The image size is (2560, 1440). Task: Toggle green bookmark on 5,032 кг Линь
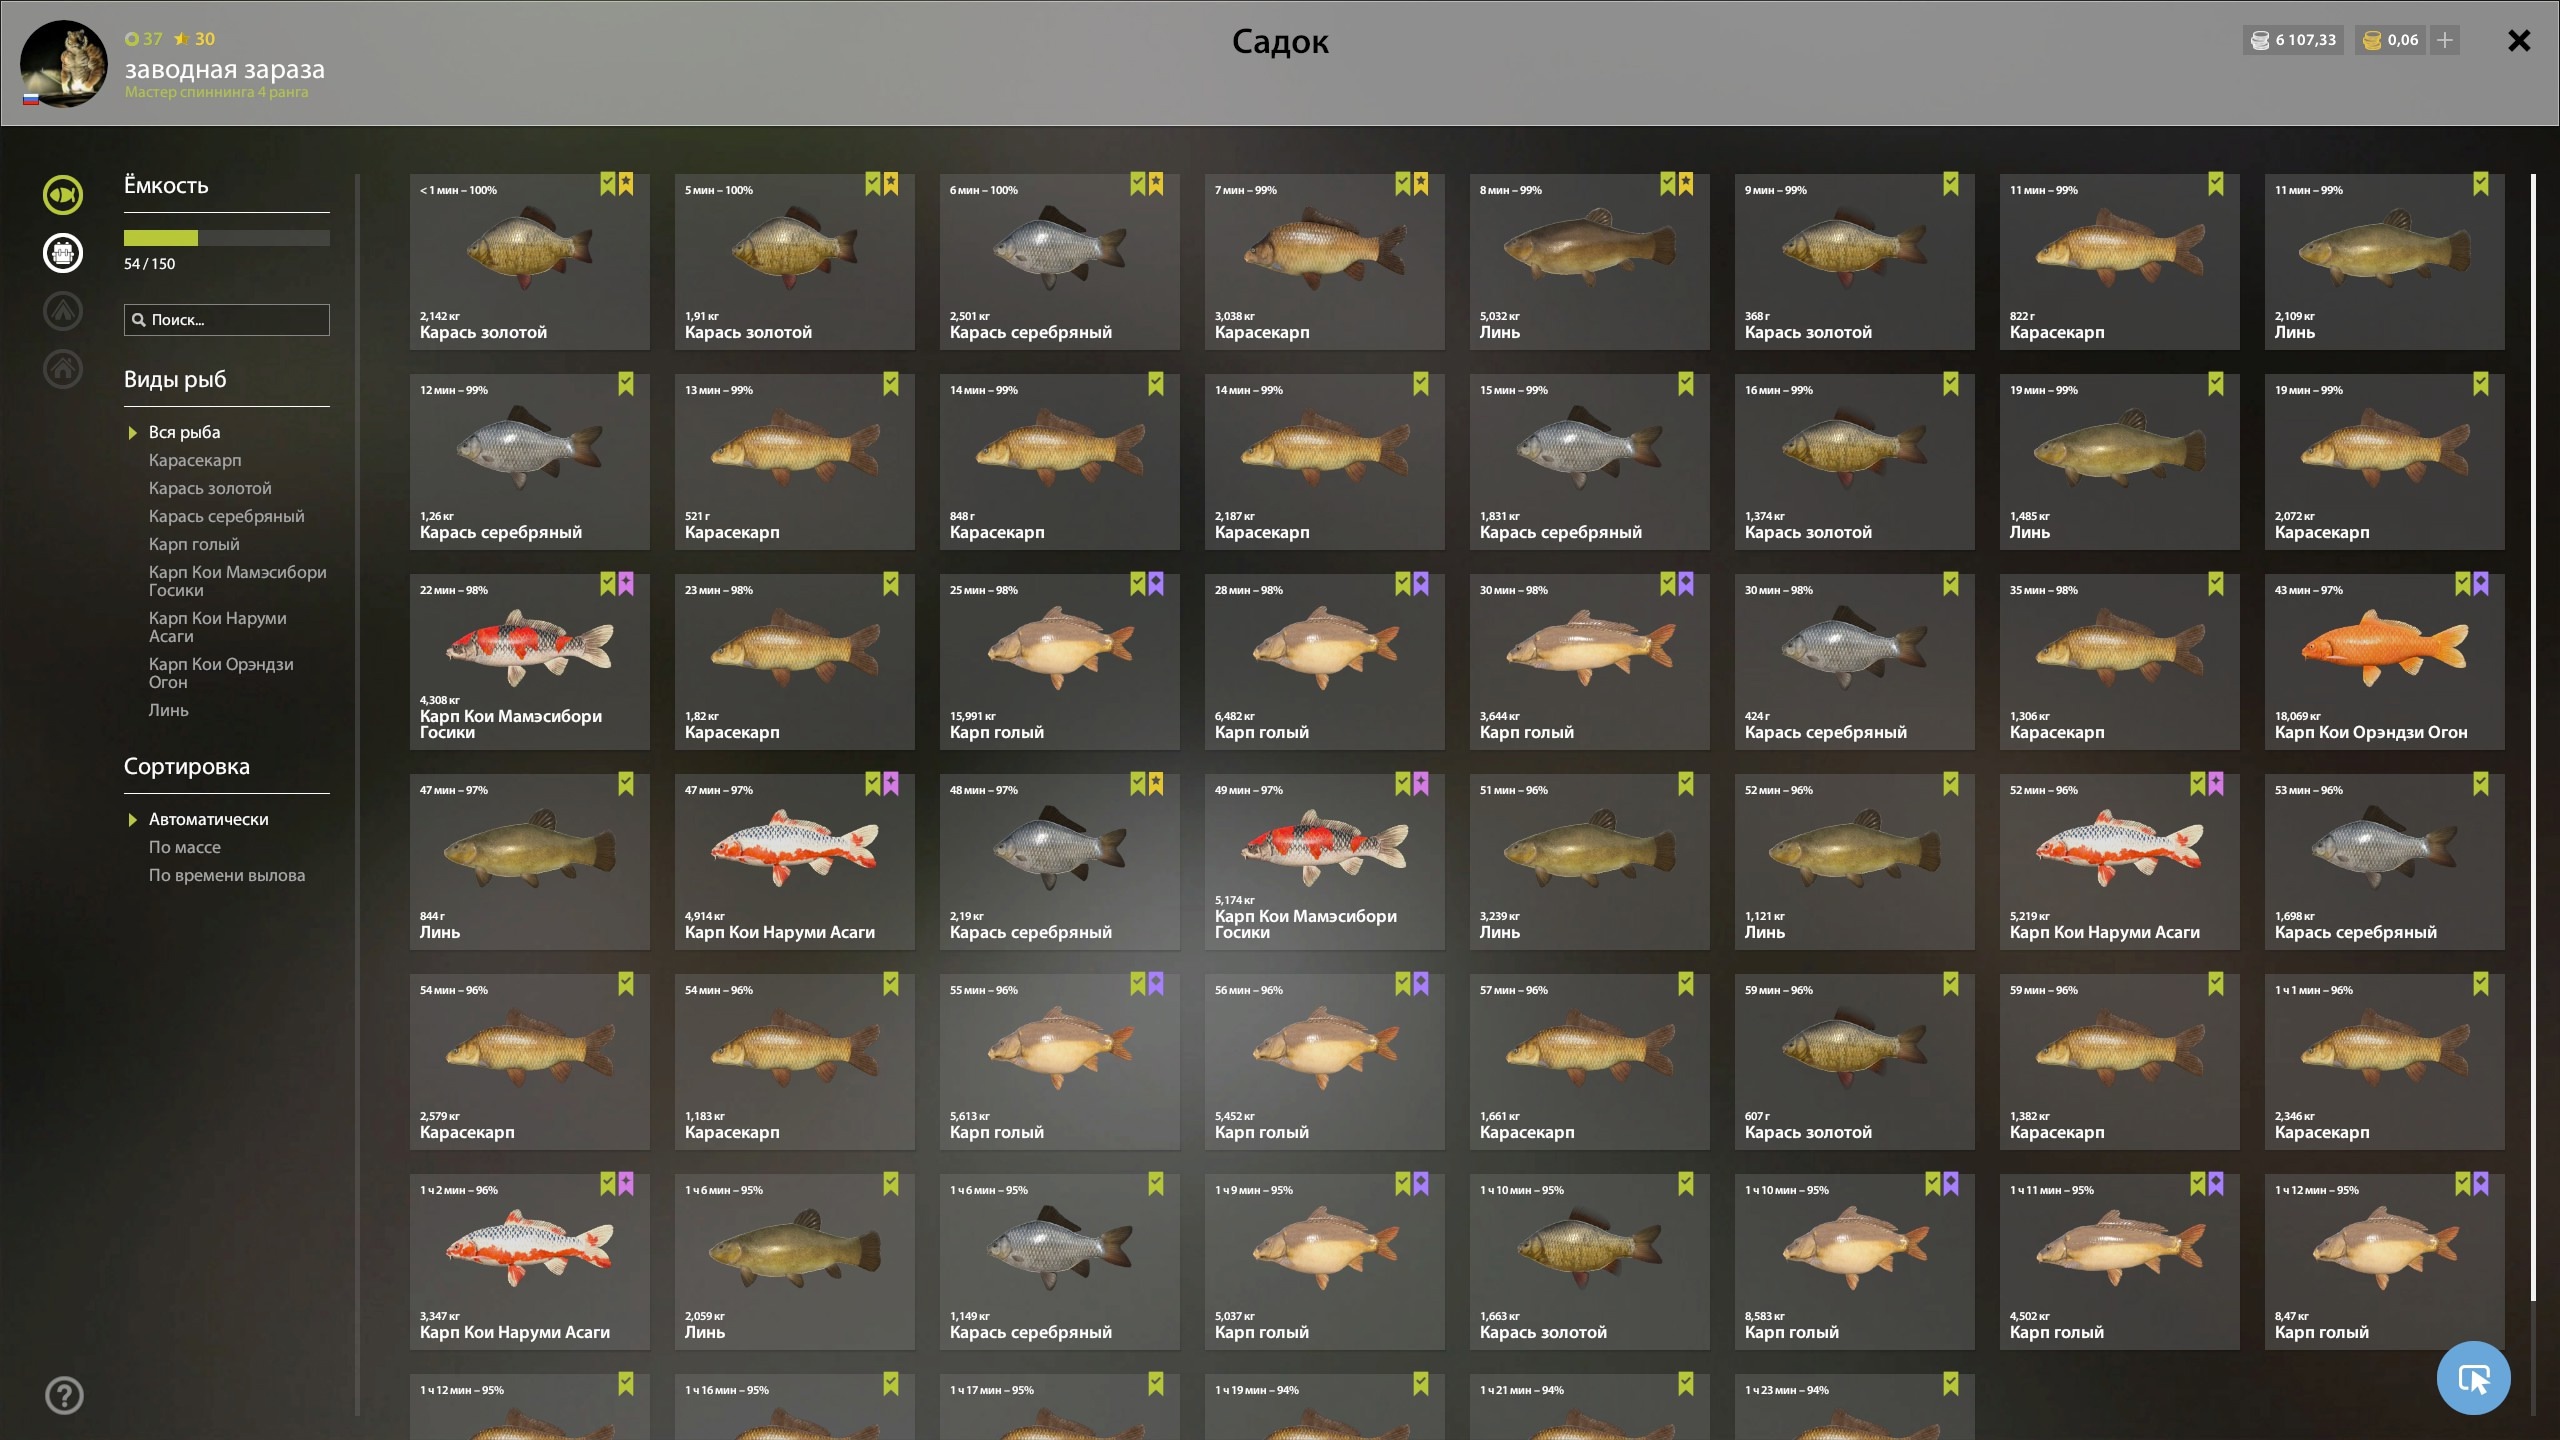click(x=1668, y=184)
